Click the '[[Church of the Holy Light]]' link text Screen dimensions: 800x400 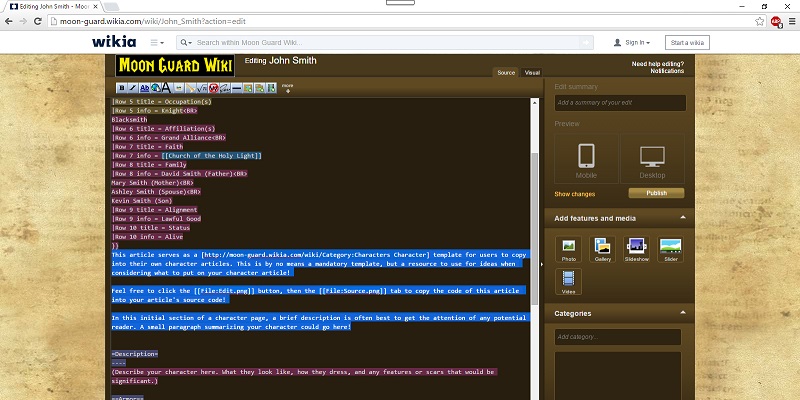click(211, 156)
